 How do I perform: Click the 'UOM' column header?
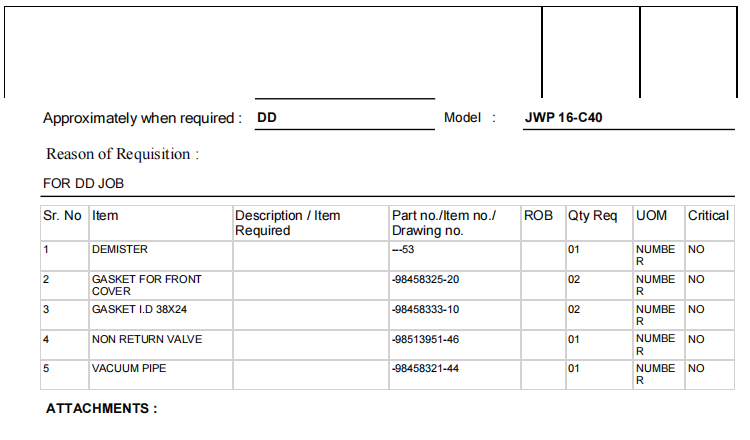click(x=651, y=216)
